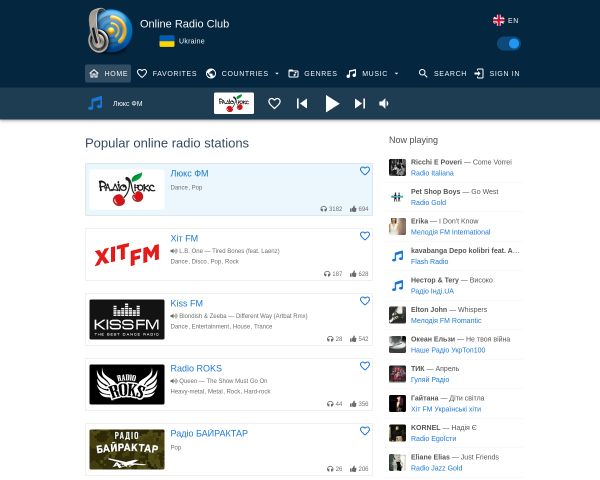Open the Countries menu
The width and height of the screenshot is (600, 480).
pos(237,73)
